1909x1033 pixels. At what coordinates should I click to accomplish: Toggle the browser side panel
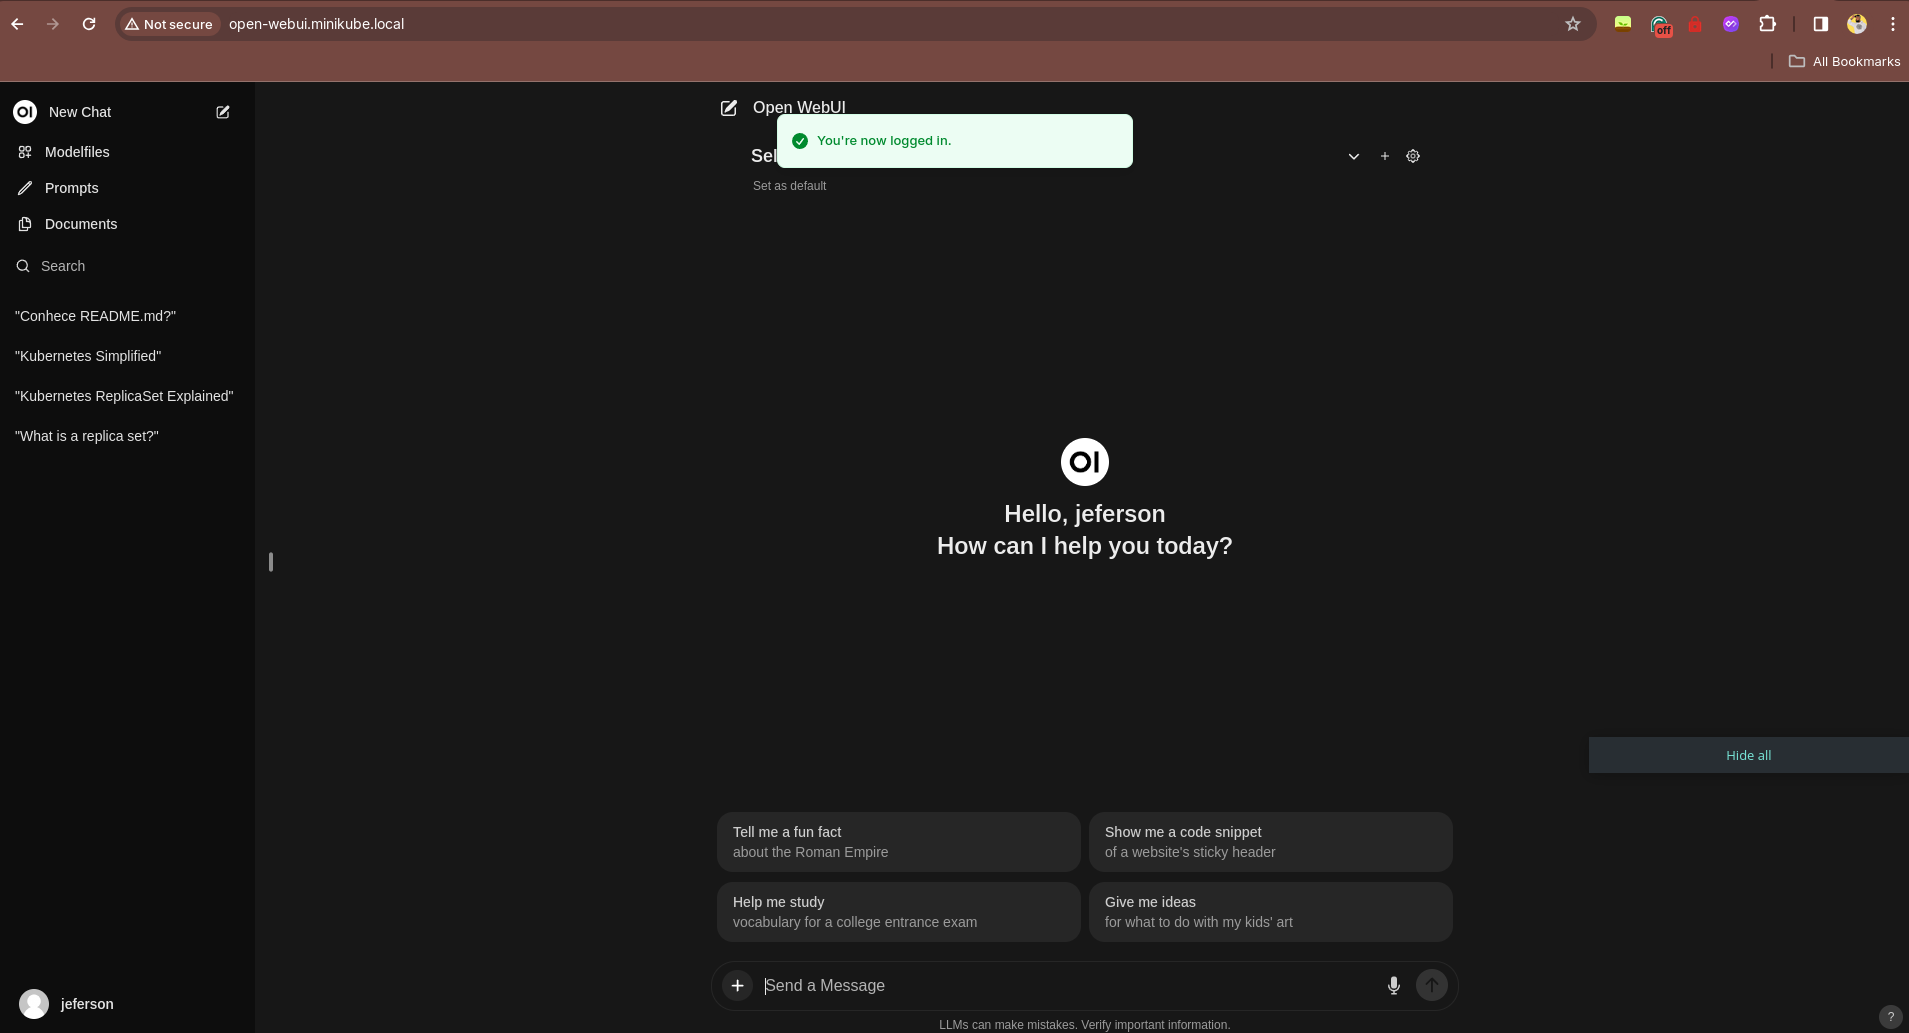tap(1820, 24)
